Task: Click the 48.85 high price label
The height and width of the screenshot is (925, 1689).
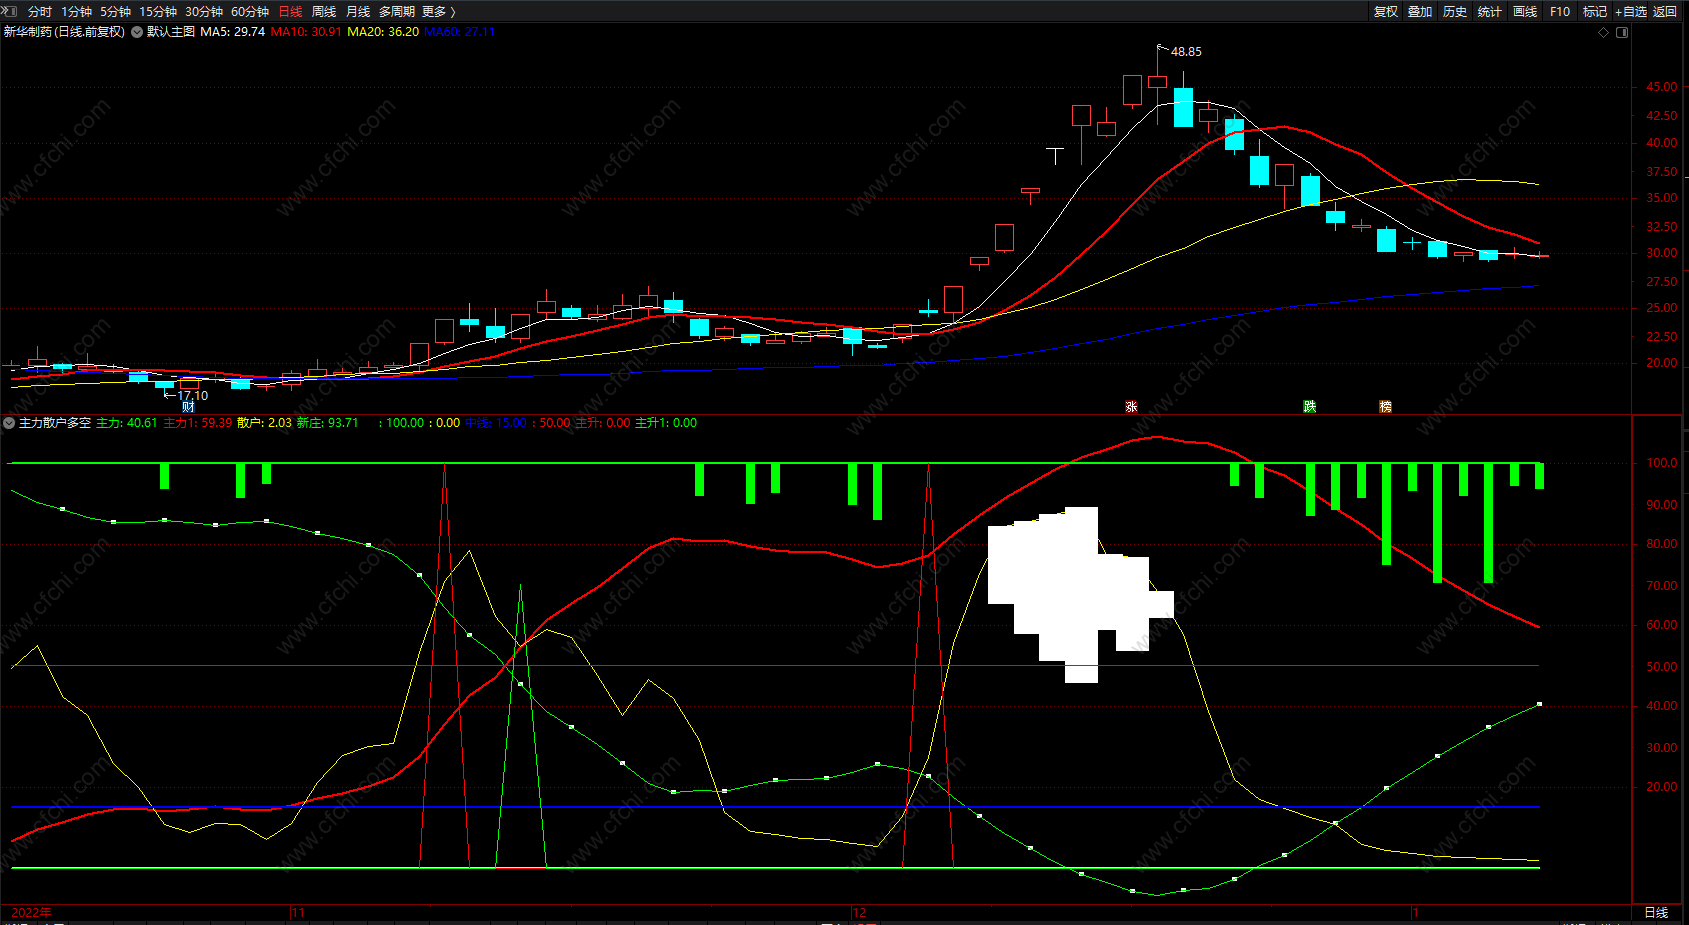Action: (1186, 52)
